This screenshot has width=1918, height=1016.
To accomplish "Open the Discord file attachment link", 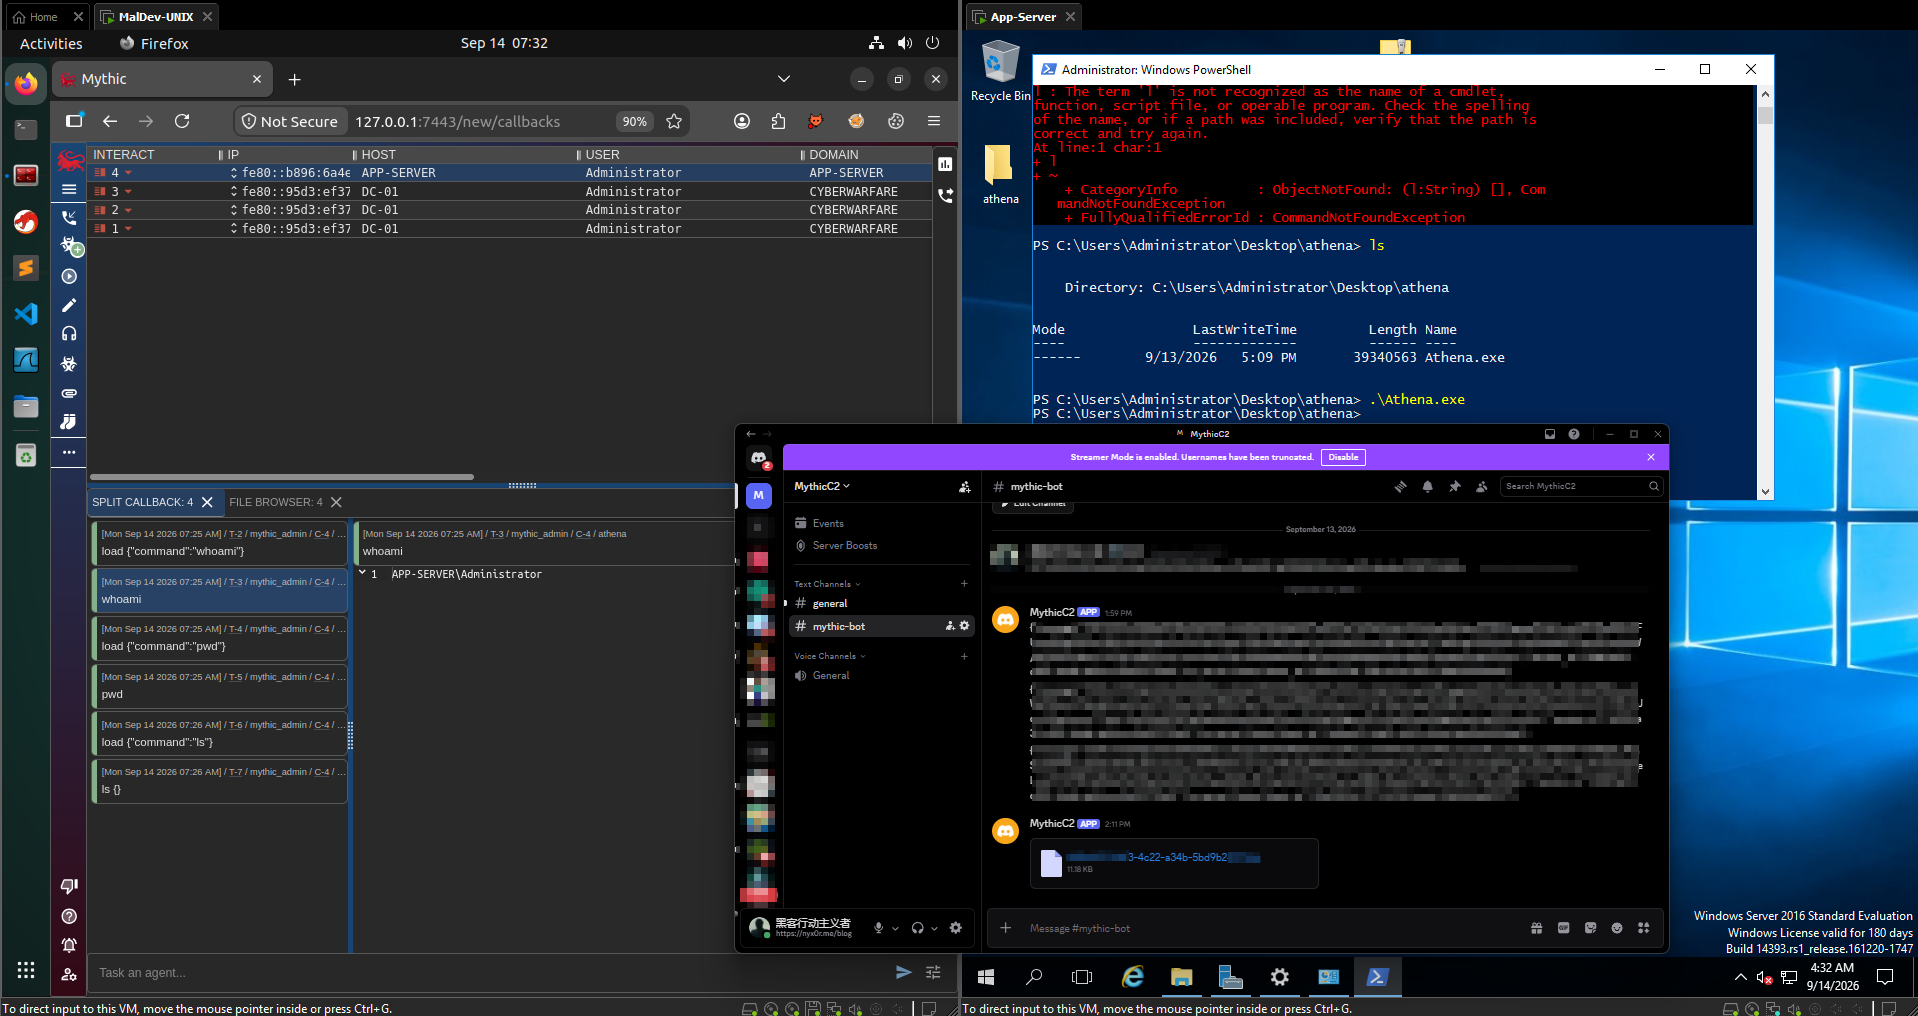I will click(x=1163, y=857).
